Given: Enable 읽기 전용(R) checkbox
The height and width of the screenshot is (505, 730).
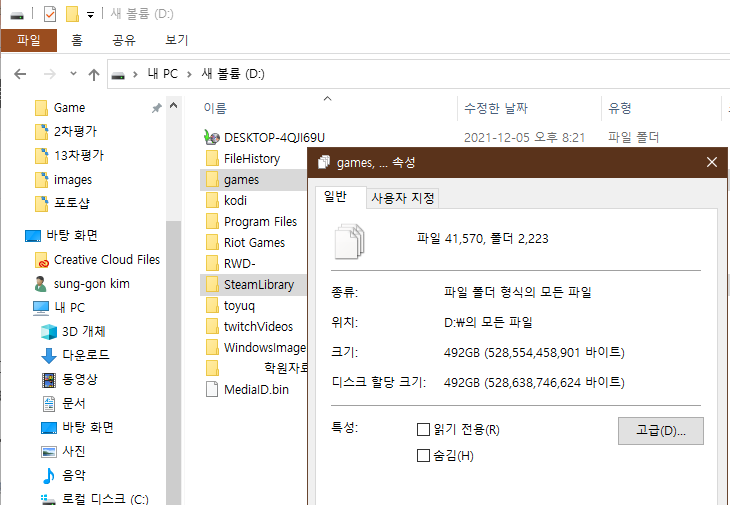Looking at the screenshot, I should [x=423, y=429].
